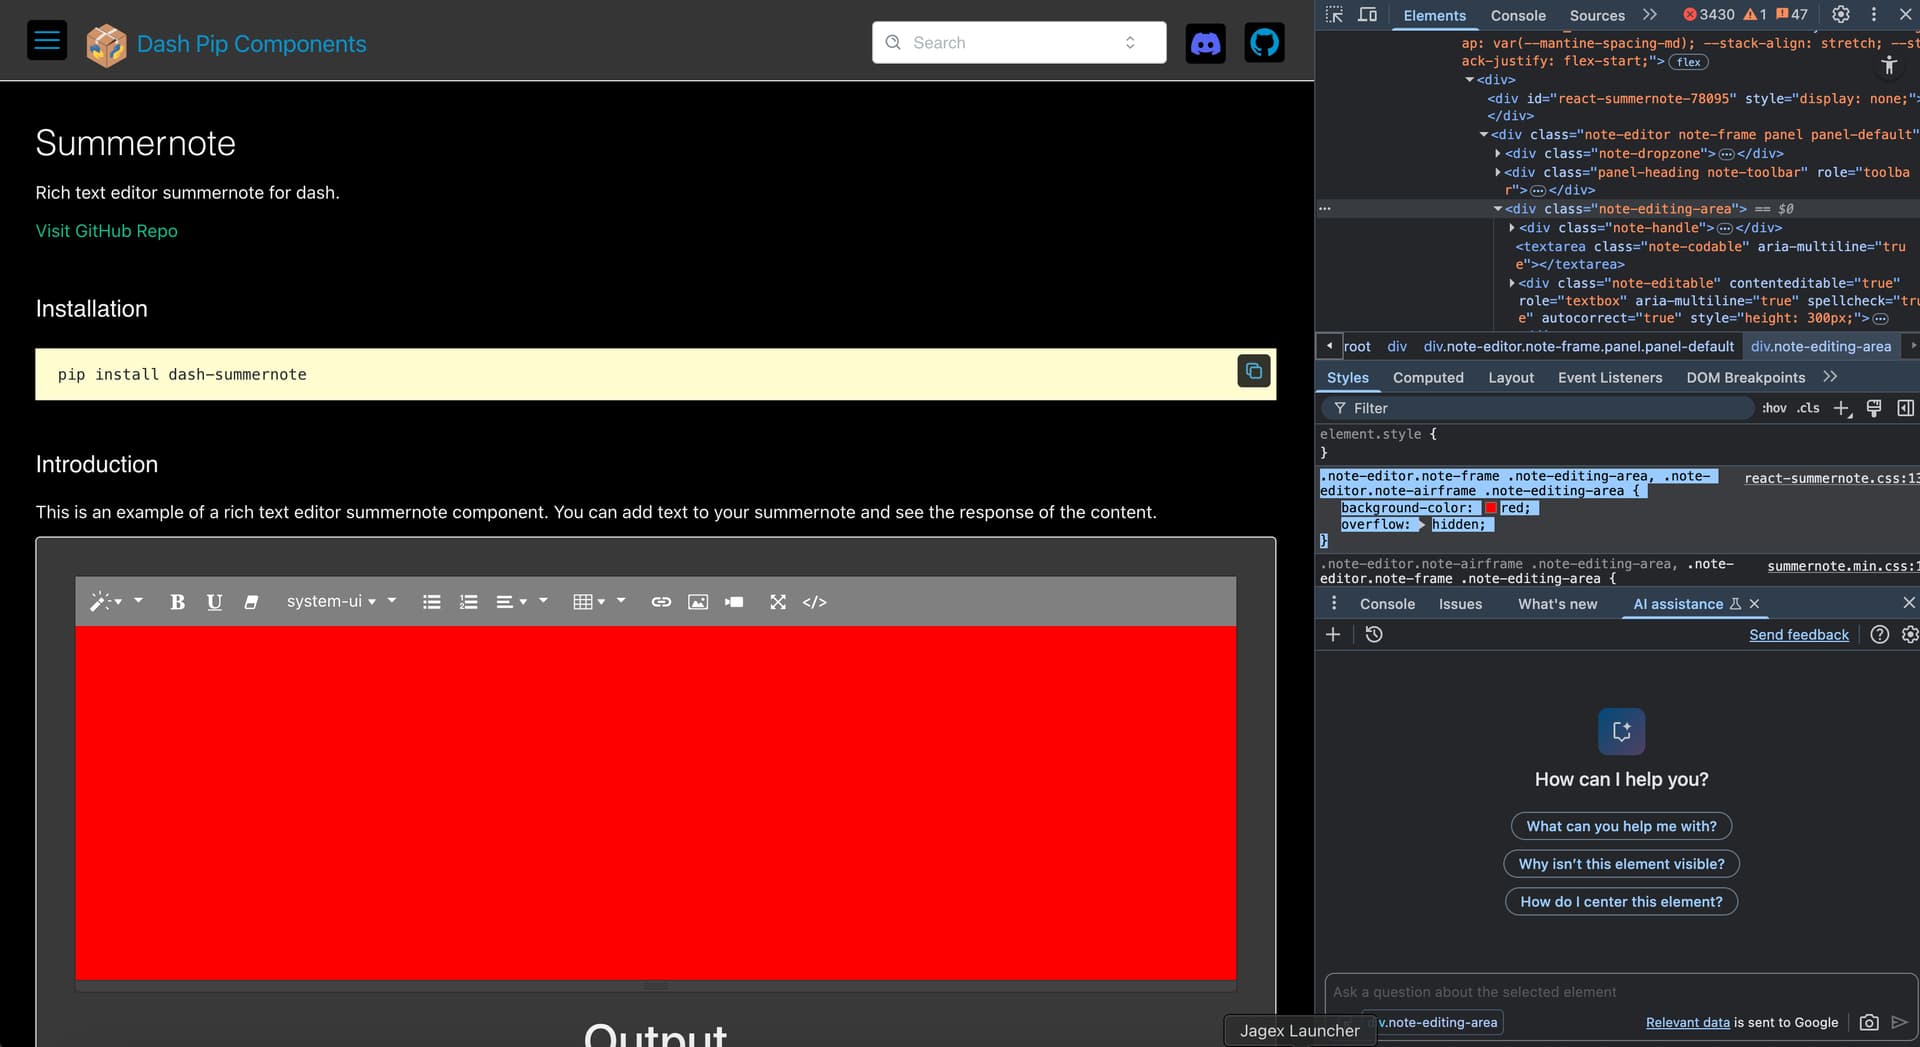The width and height of the screenshot is (1920, 1047).
Task: Insert an unordered bullet list
Action: pos(431,601)
